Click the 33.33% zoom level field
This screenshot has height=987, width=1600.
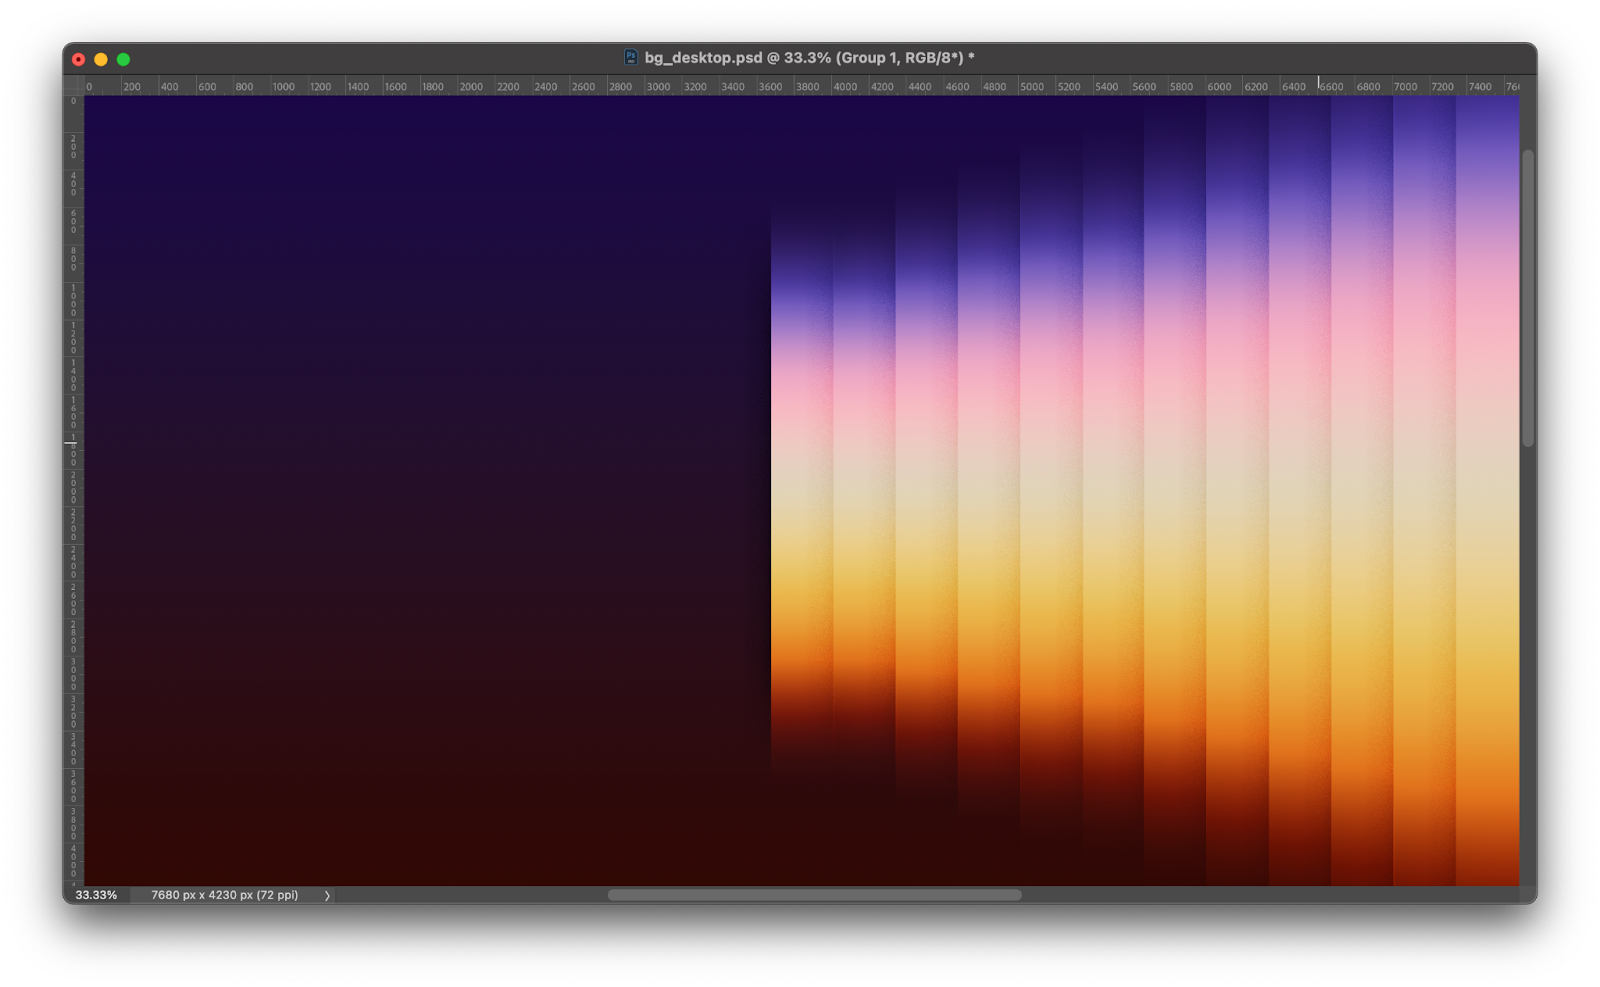click(x=96, y=895)
